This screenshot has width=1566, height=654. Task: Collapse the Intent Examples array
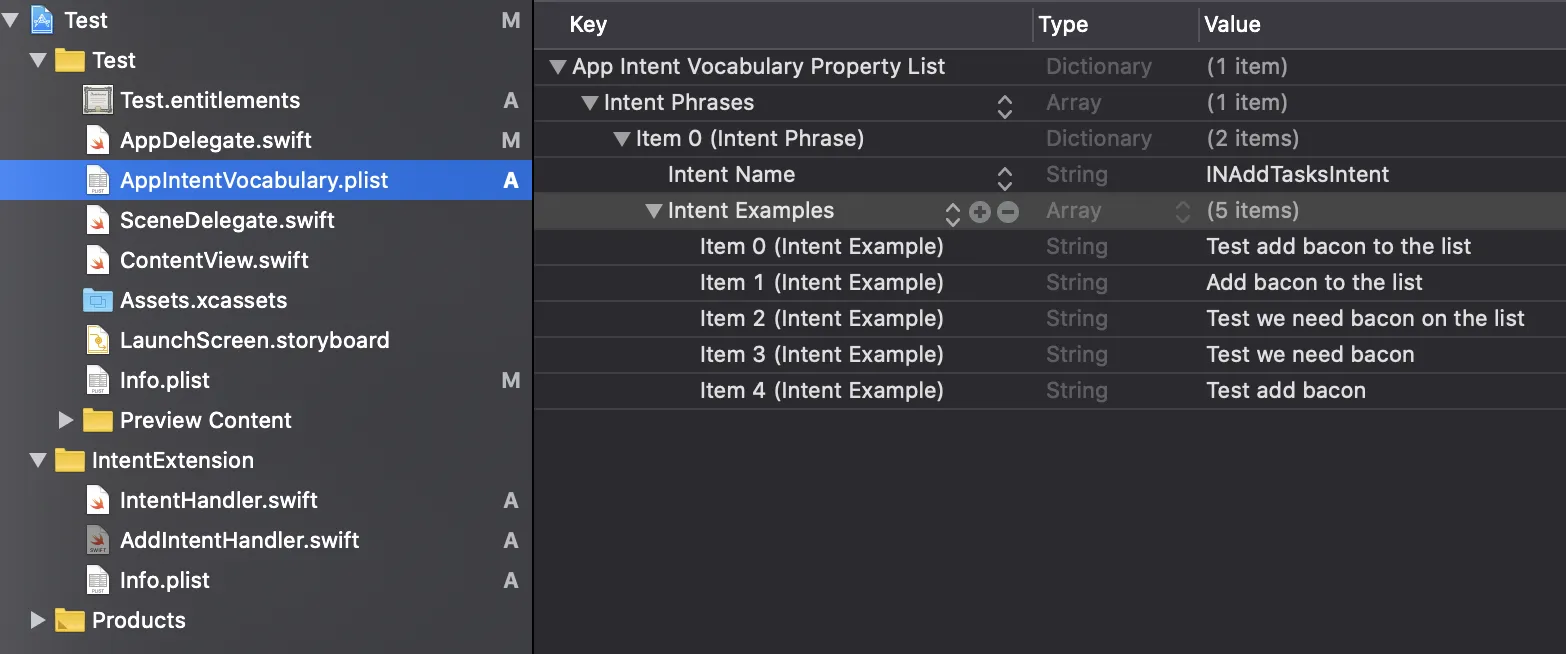pyautogui.click(x=654, y=211)
